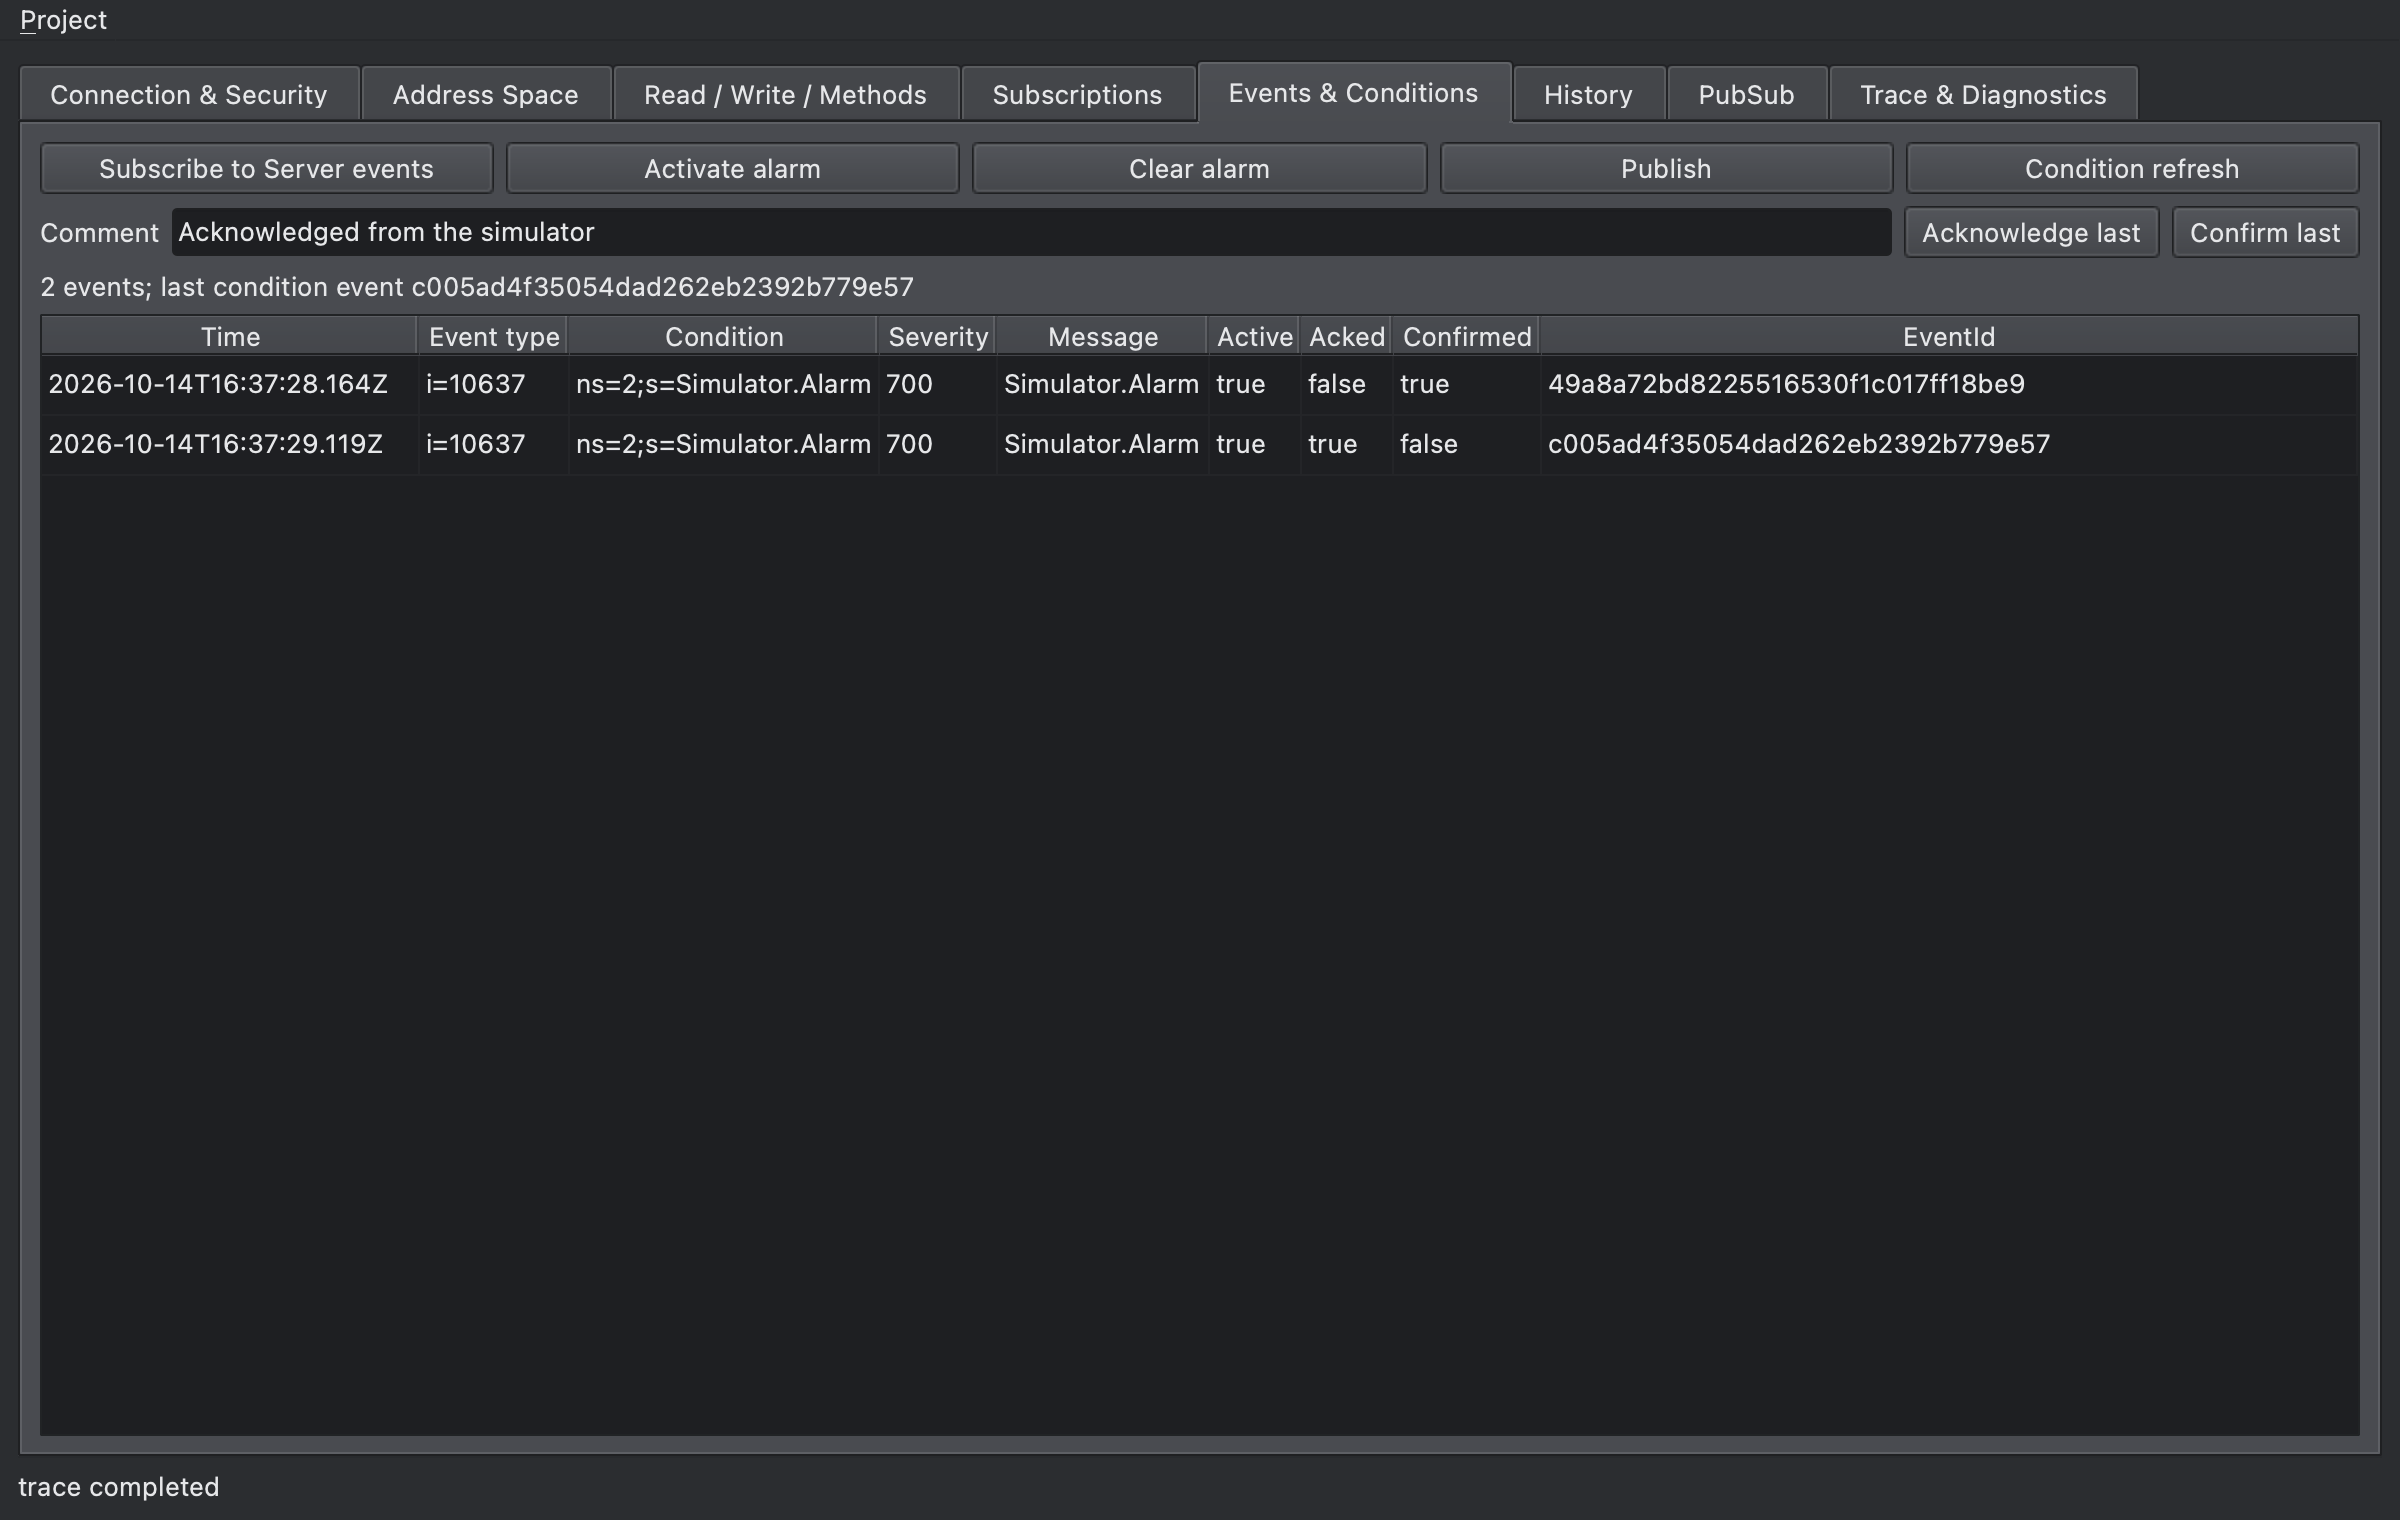Open the Address Space tab
This screenshot has height=1520, width=2400.
[485, 95]
